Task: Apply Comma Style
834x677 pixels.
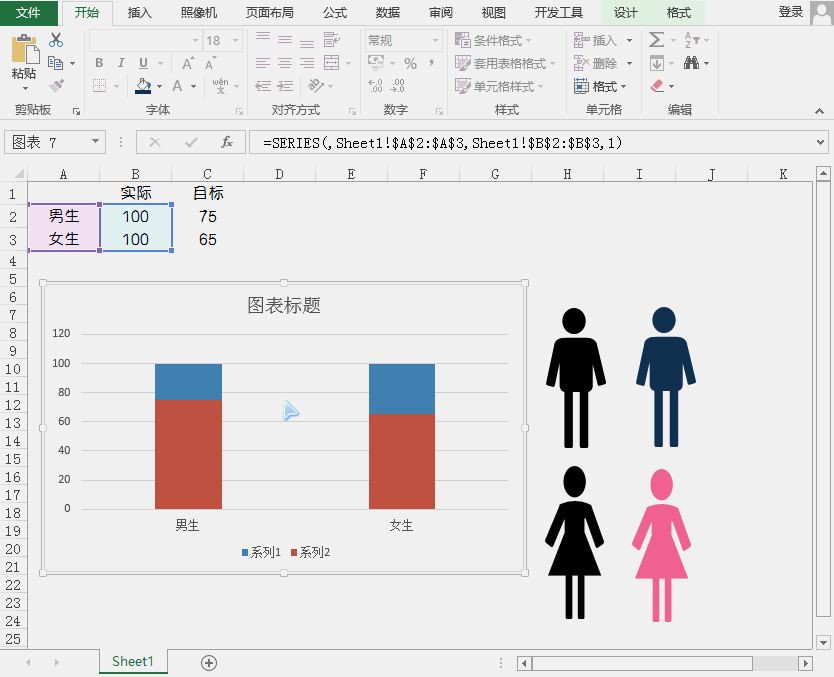Action: coord(431,63)
